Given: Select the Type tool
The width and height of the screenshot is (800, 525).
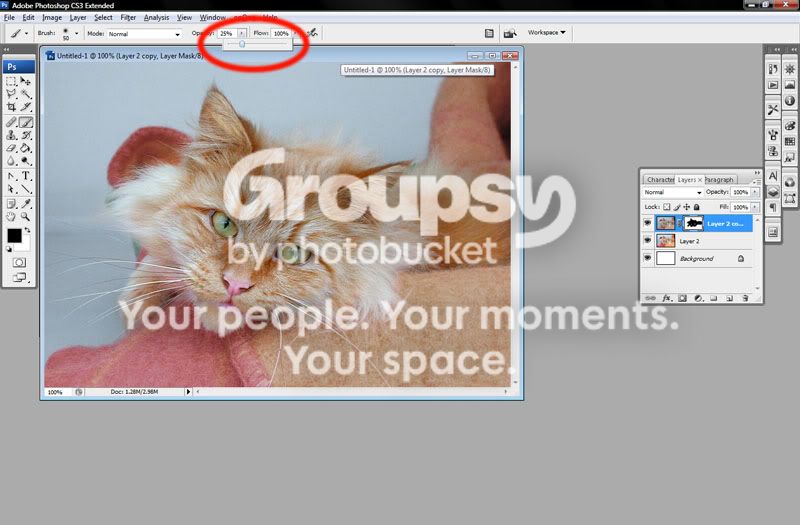Looking at the screenshot, I should (x=26, y=177).
